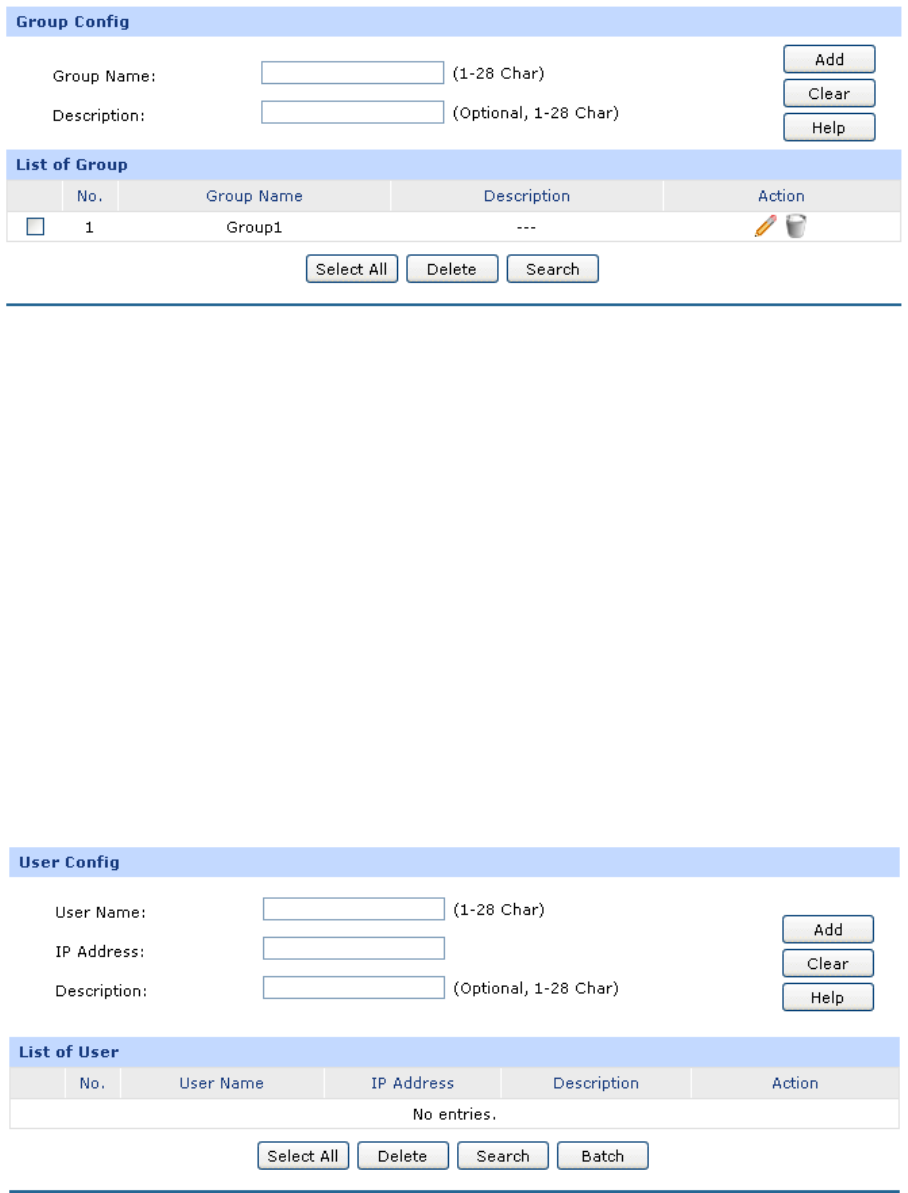Focus the Group Config Description field
The height and width of the screenshot is (1193, 908).
point(352,113)
